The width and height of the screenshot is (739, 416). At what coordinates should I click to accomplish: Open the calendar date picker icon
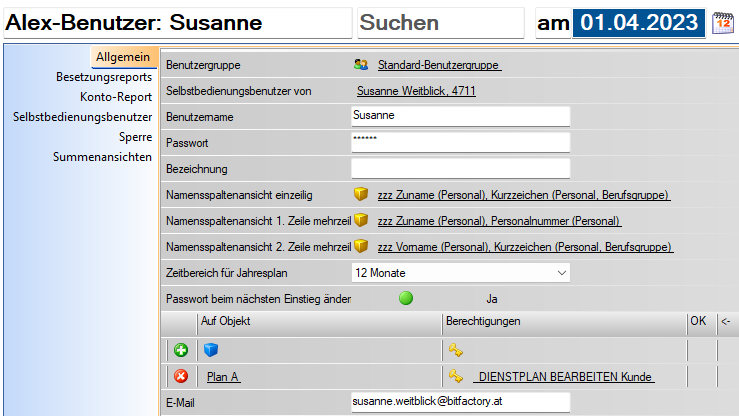[x=722, y=23]
